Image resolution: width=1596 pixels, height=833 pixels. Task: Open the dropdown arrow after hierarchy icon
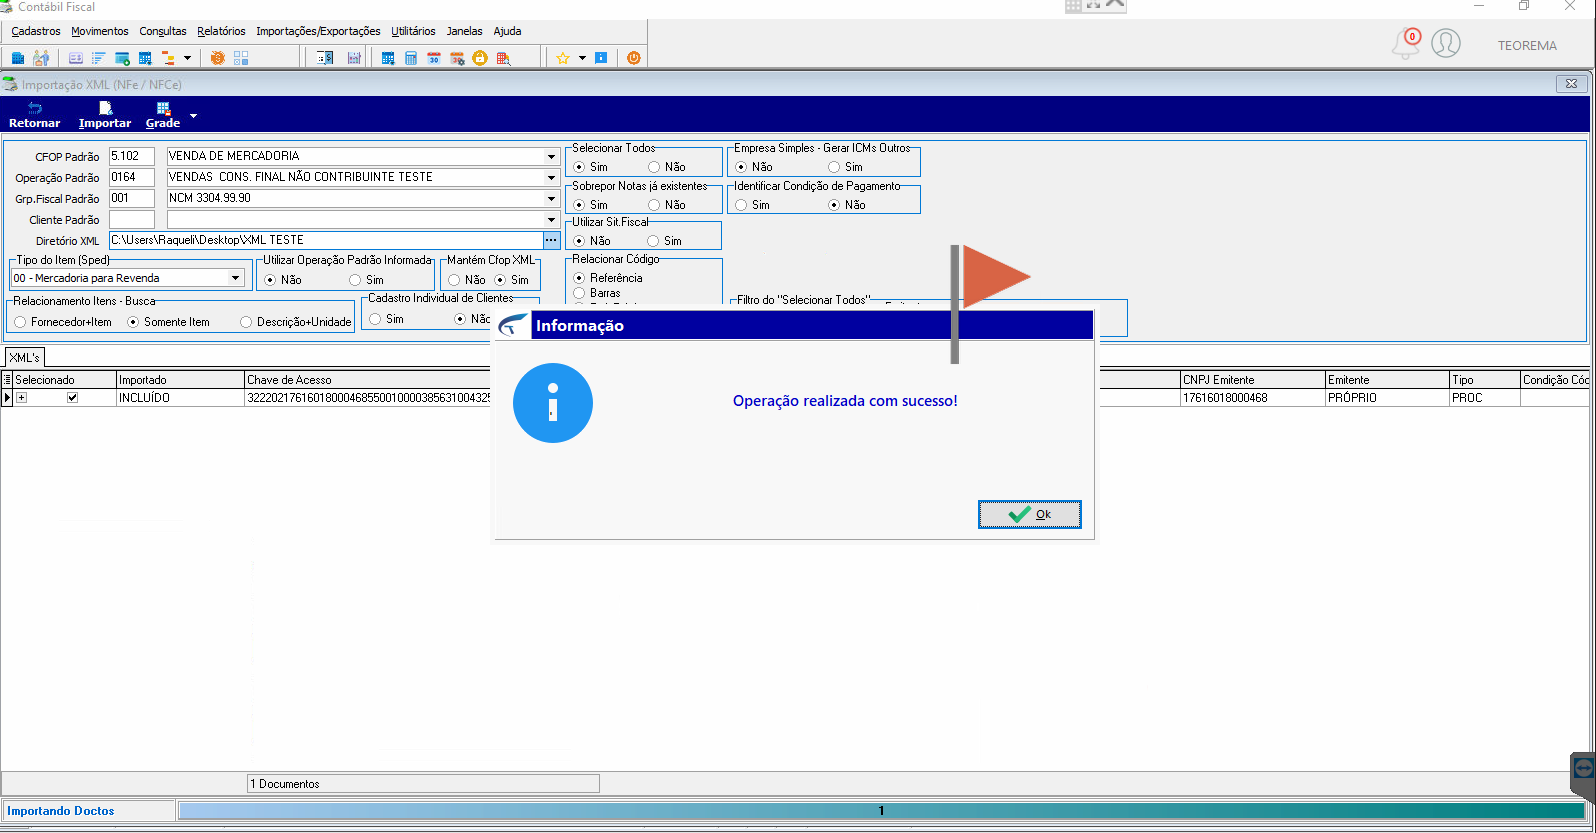187,58
